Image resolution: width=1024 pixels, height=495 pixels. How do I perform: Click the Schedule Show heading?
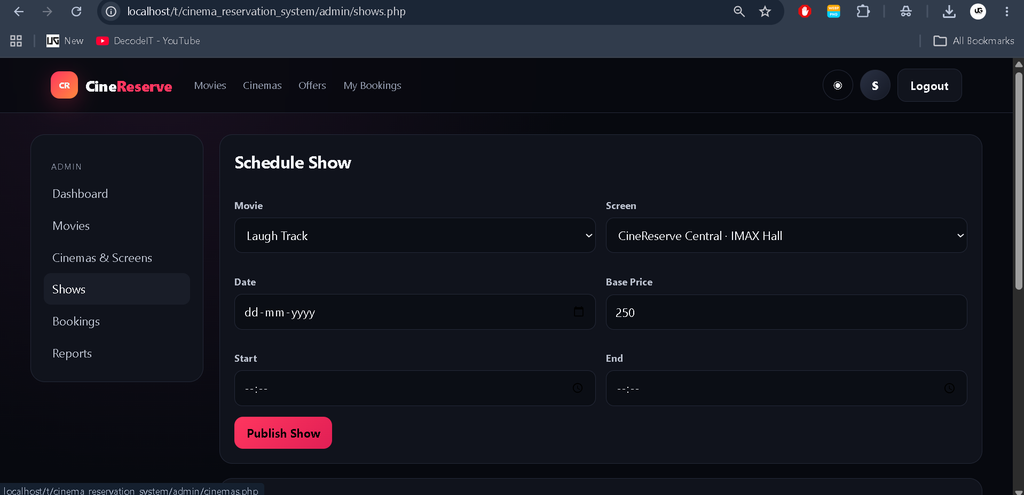[x=293, y=163]
